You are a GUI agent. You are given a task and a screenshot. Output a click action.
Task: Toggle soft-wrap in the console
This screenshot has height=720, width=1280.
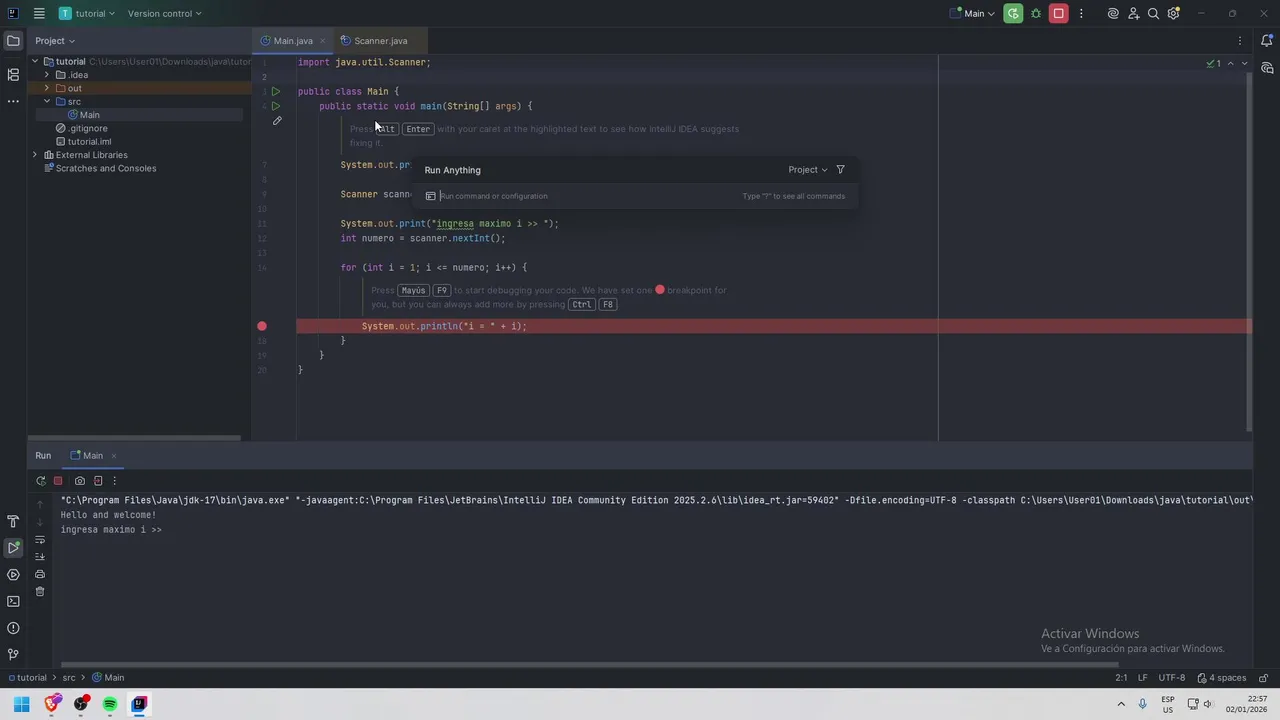[40, 540]
